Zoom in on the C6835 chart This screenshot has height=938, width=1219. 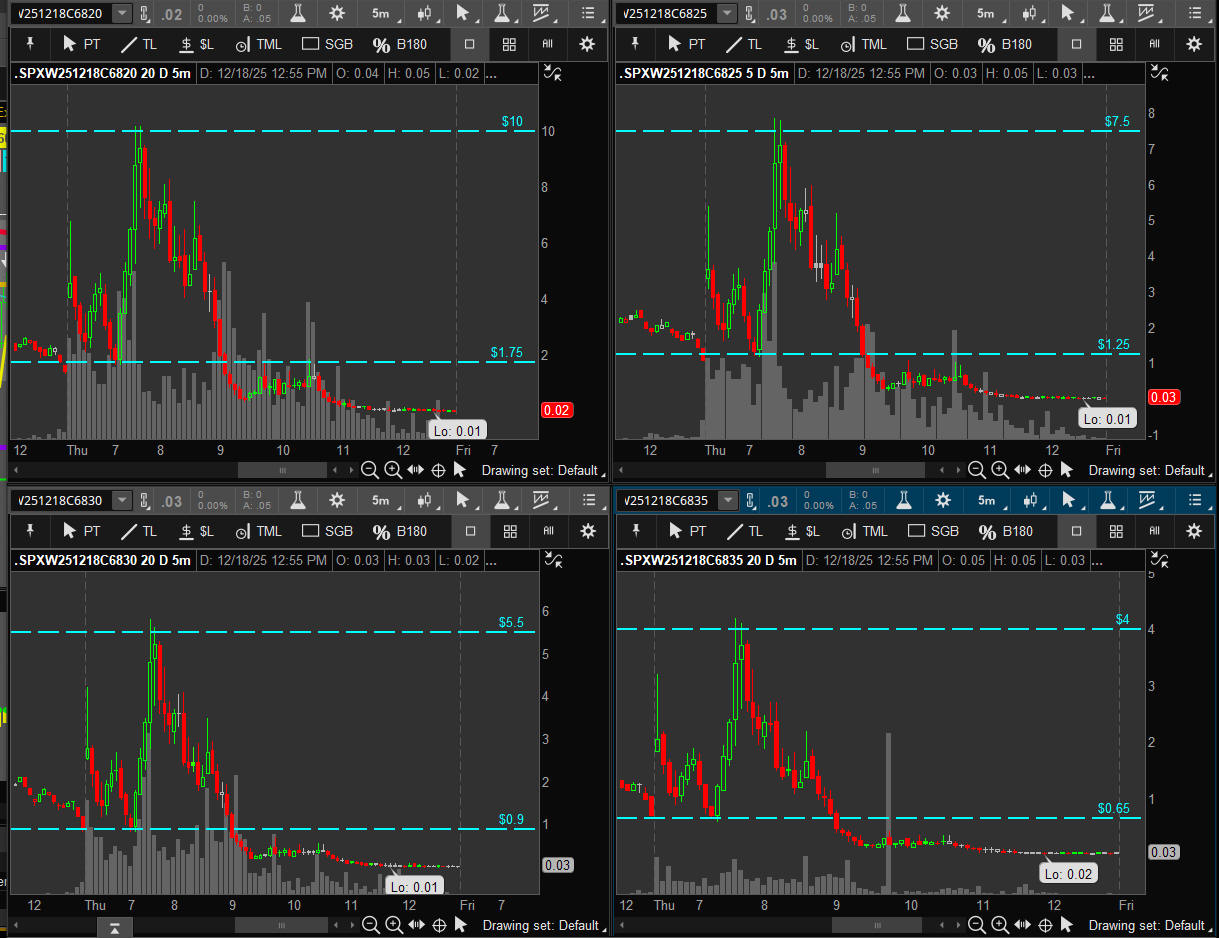[1001, 925]
